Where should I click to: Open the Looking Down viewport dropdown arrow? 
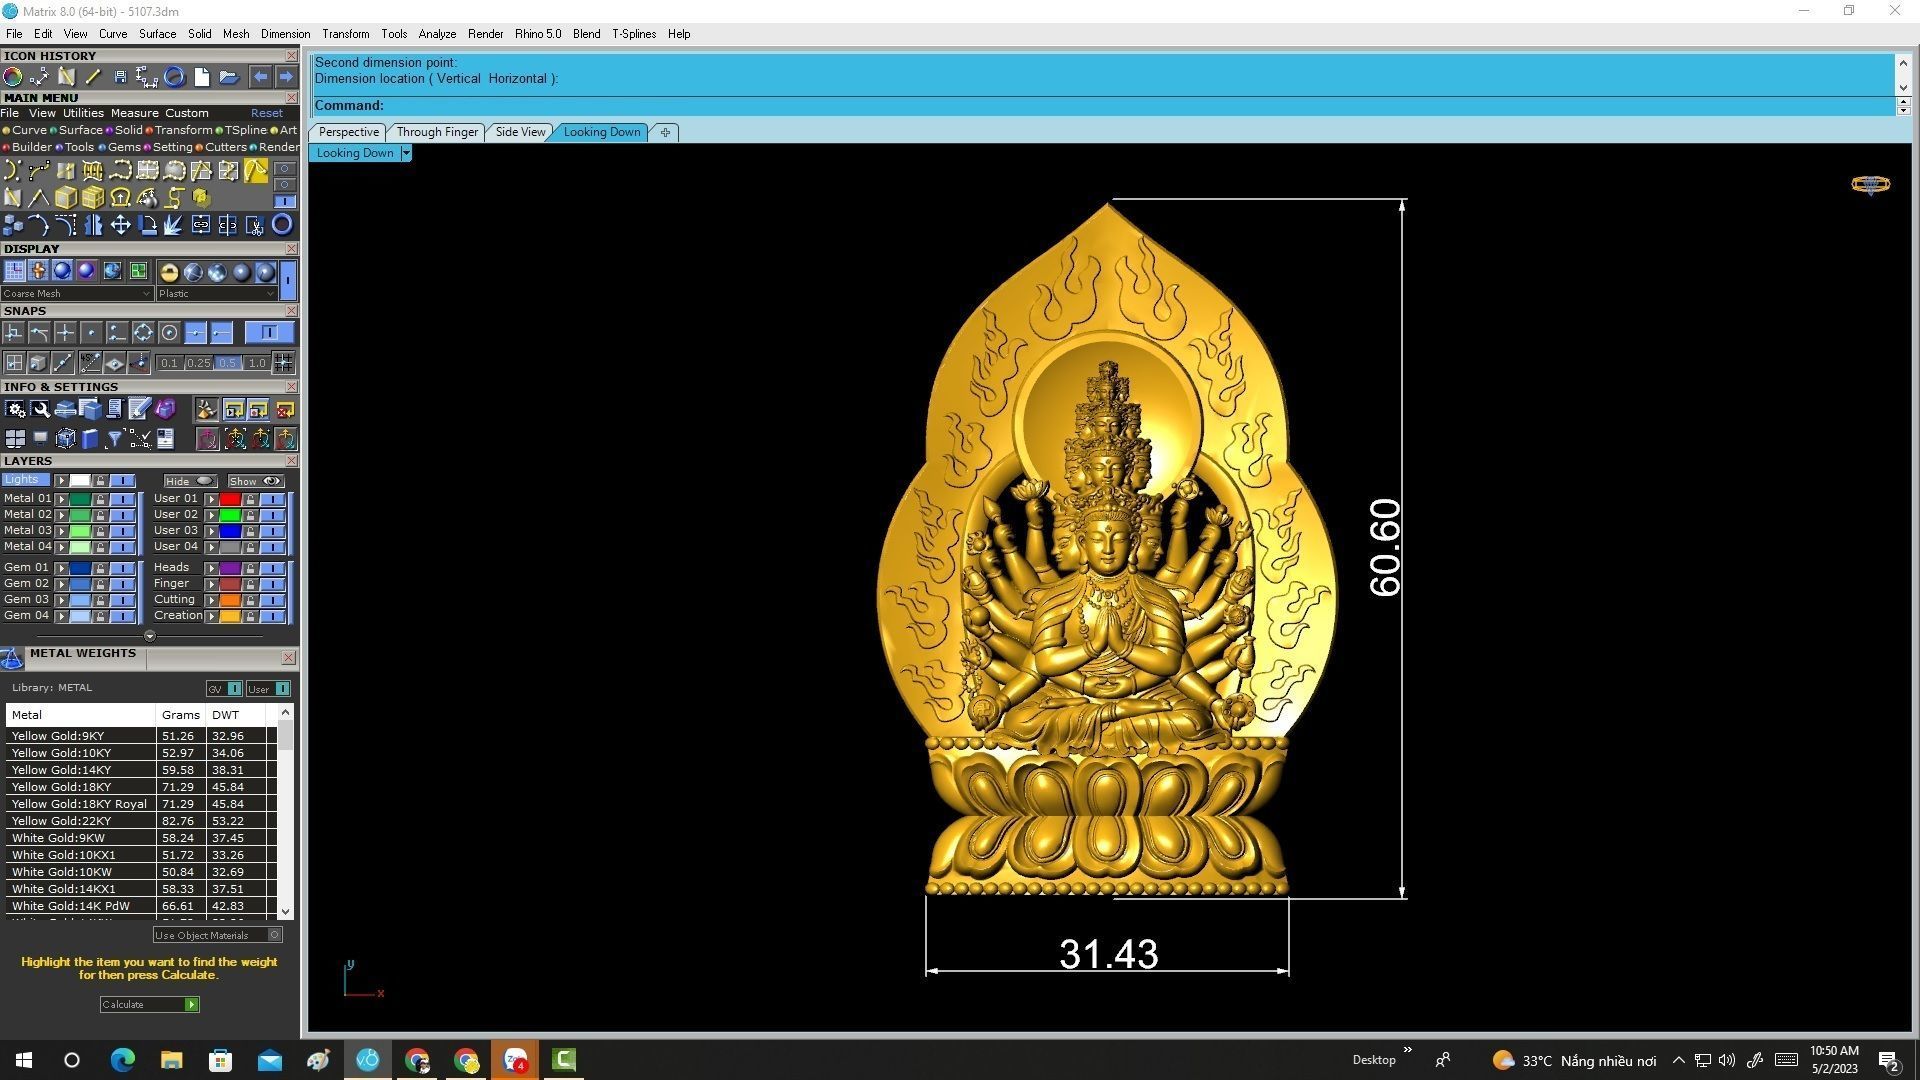(406, 153)
